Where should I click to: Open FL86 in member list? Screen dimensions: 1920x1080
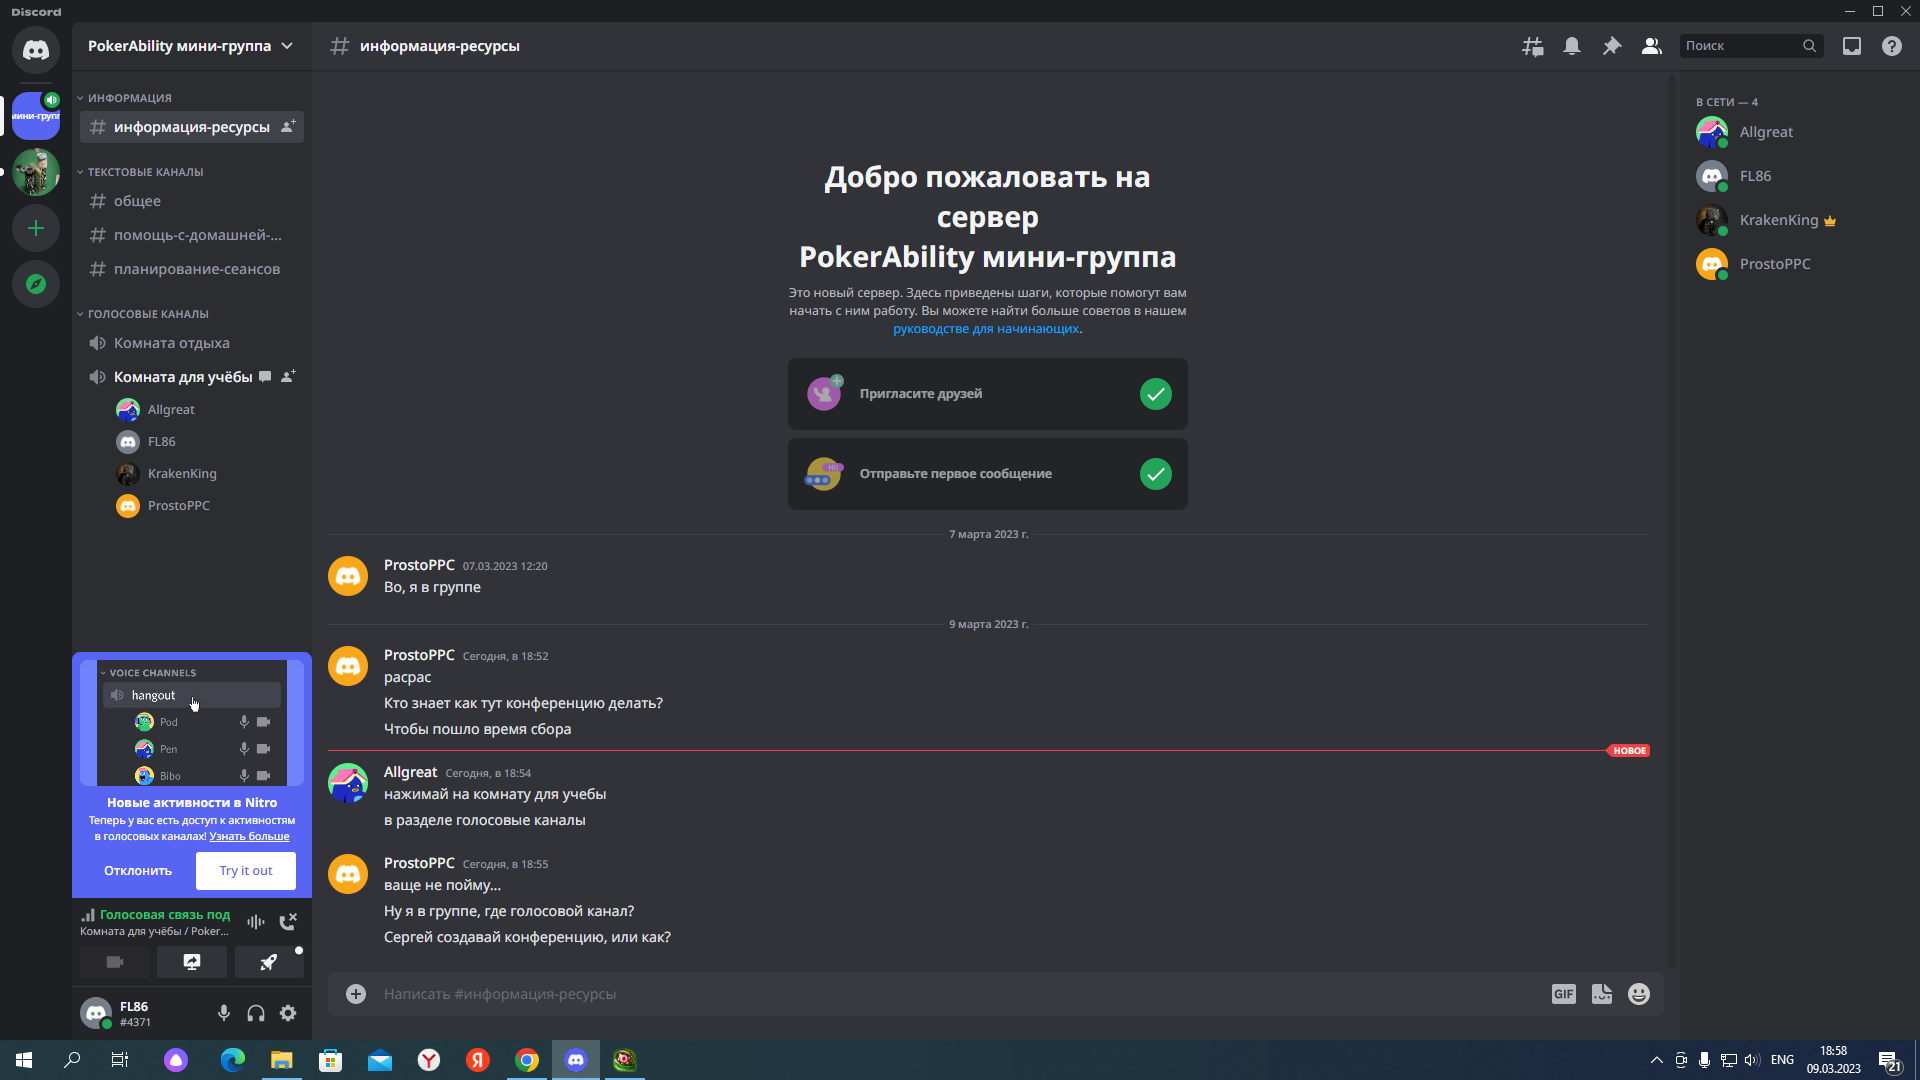click(1798, 176)
